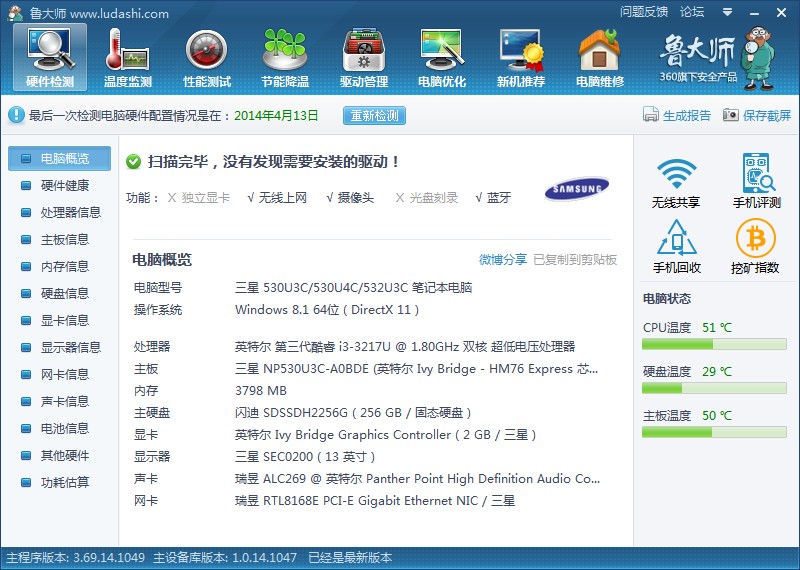Click the 主板温度 progress bar

714,432
